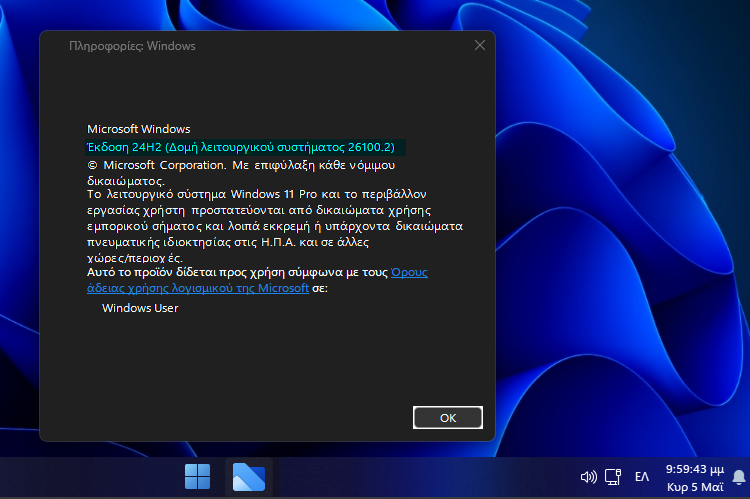Select the Έκδοση 24H2 build version text
Screen dimensions: 750x499
click(x=241, y=147)
